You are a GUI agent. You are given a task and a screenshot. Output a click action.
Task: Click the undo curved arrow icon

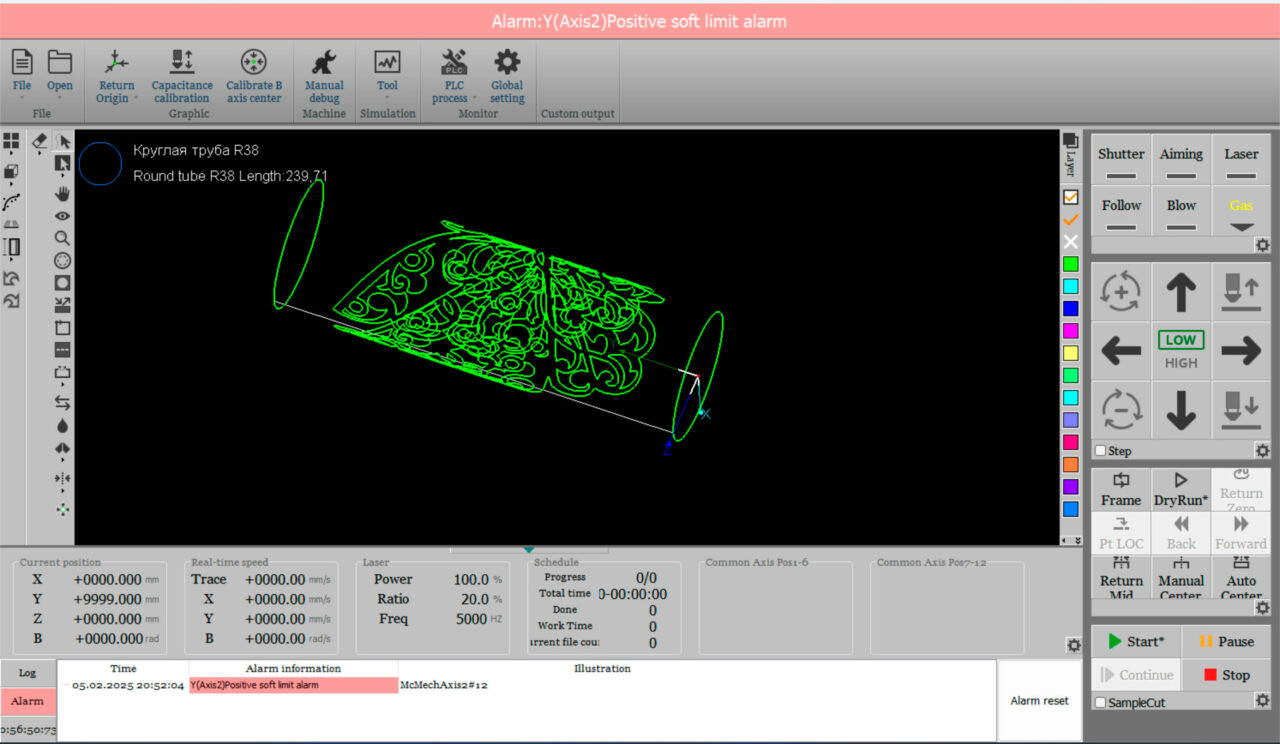pyautogui.click(x=12, y=278)
